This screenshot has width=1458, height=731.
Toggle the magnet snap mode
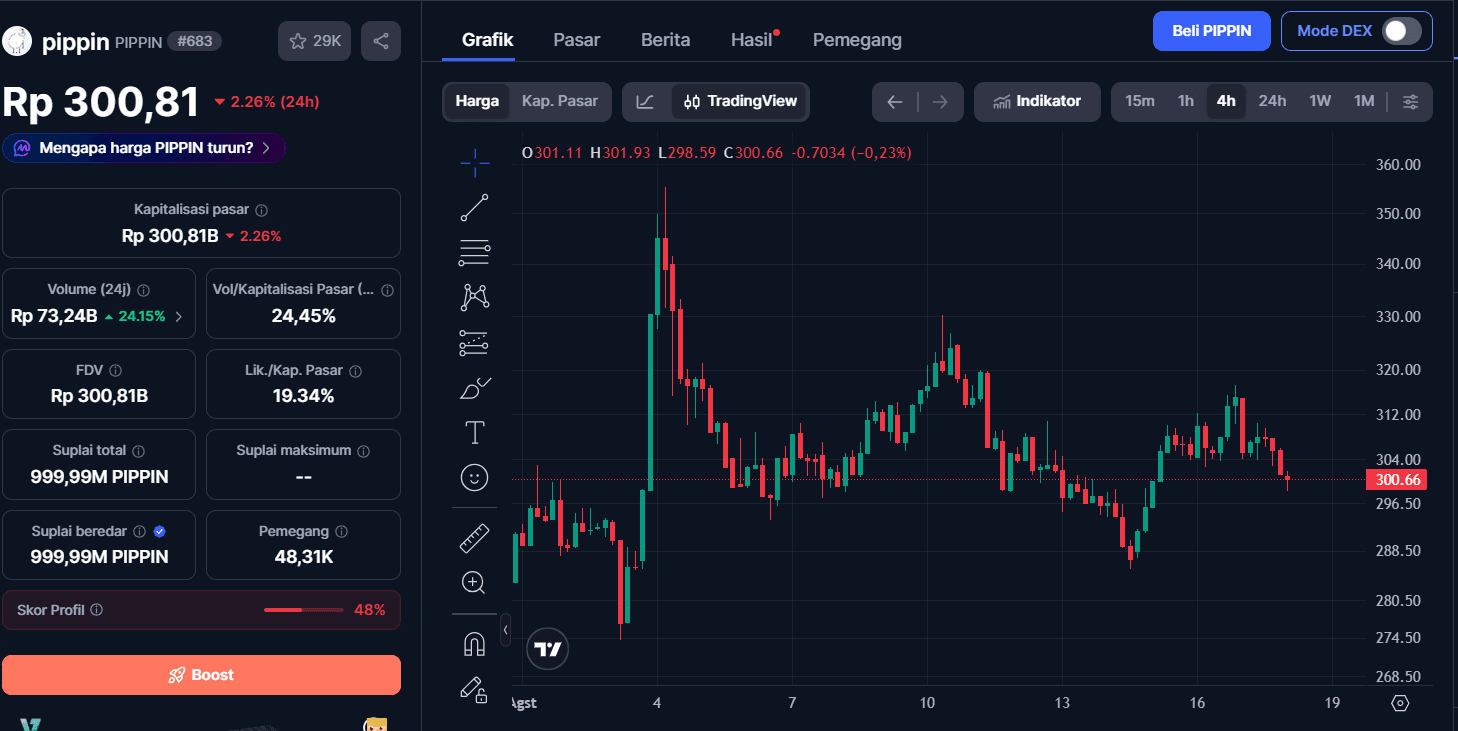[474, 645]
